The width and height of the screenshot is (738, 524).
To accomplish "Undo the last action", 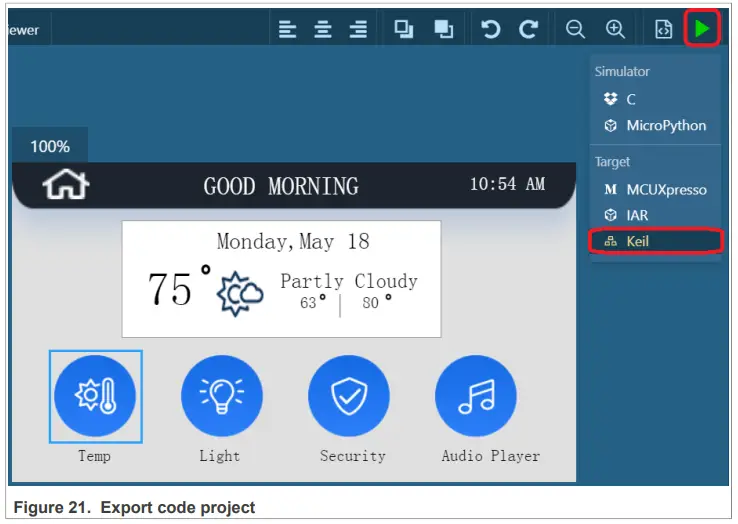I will point(490,29).
